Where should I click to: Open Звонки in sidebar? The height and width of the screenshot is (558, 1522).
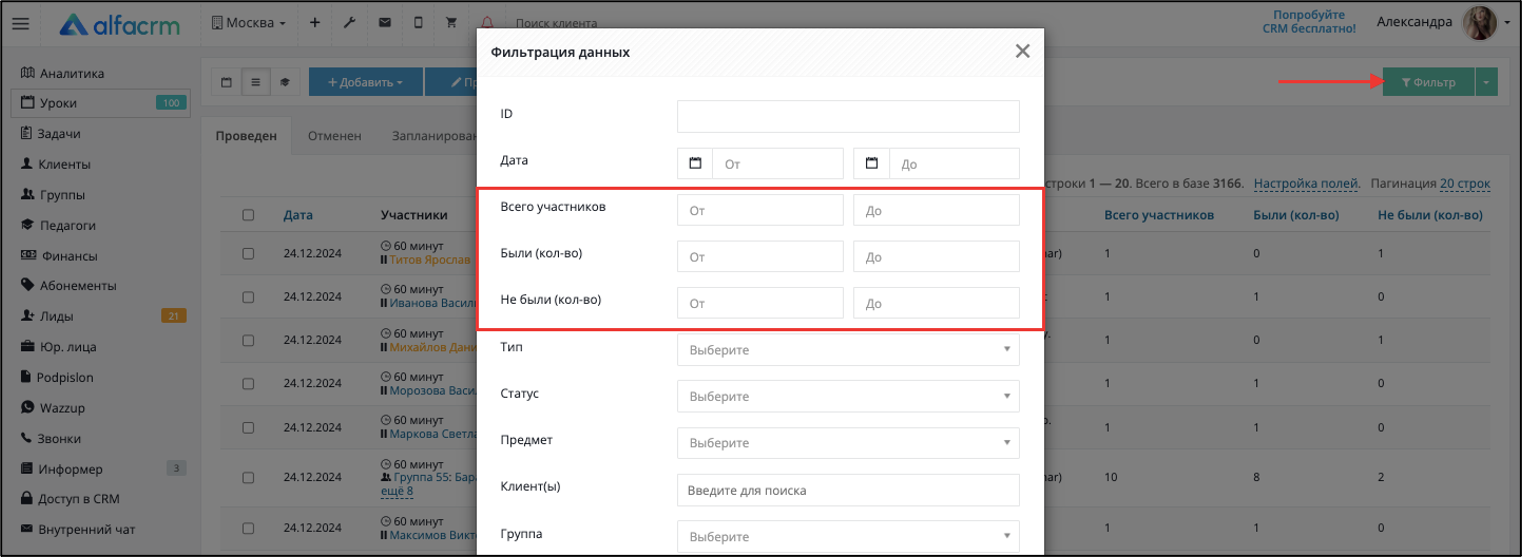[x=51, y=438]
